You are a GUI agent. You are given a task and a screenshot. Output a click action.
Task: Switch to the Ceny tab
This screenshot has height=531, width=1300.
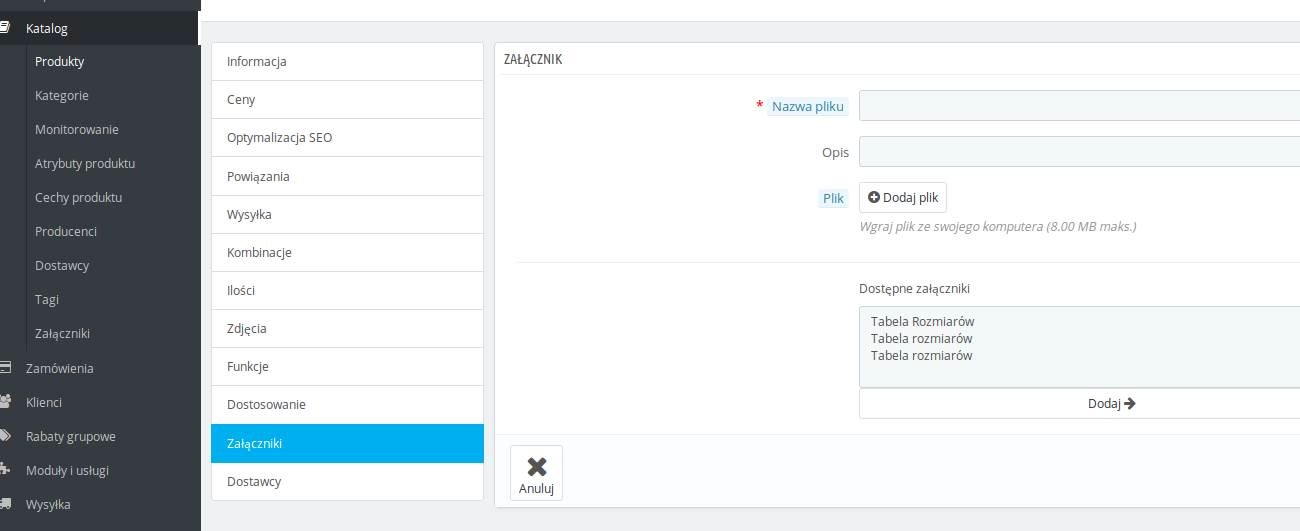coord(347,99)
